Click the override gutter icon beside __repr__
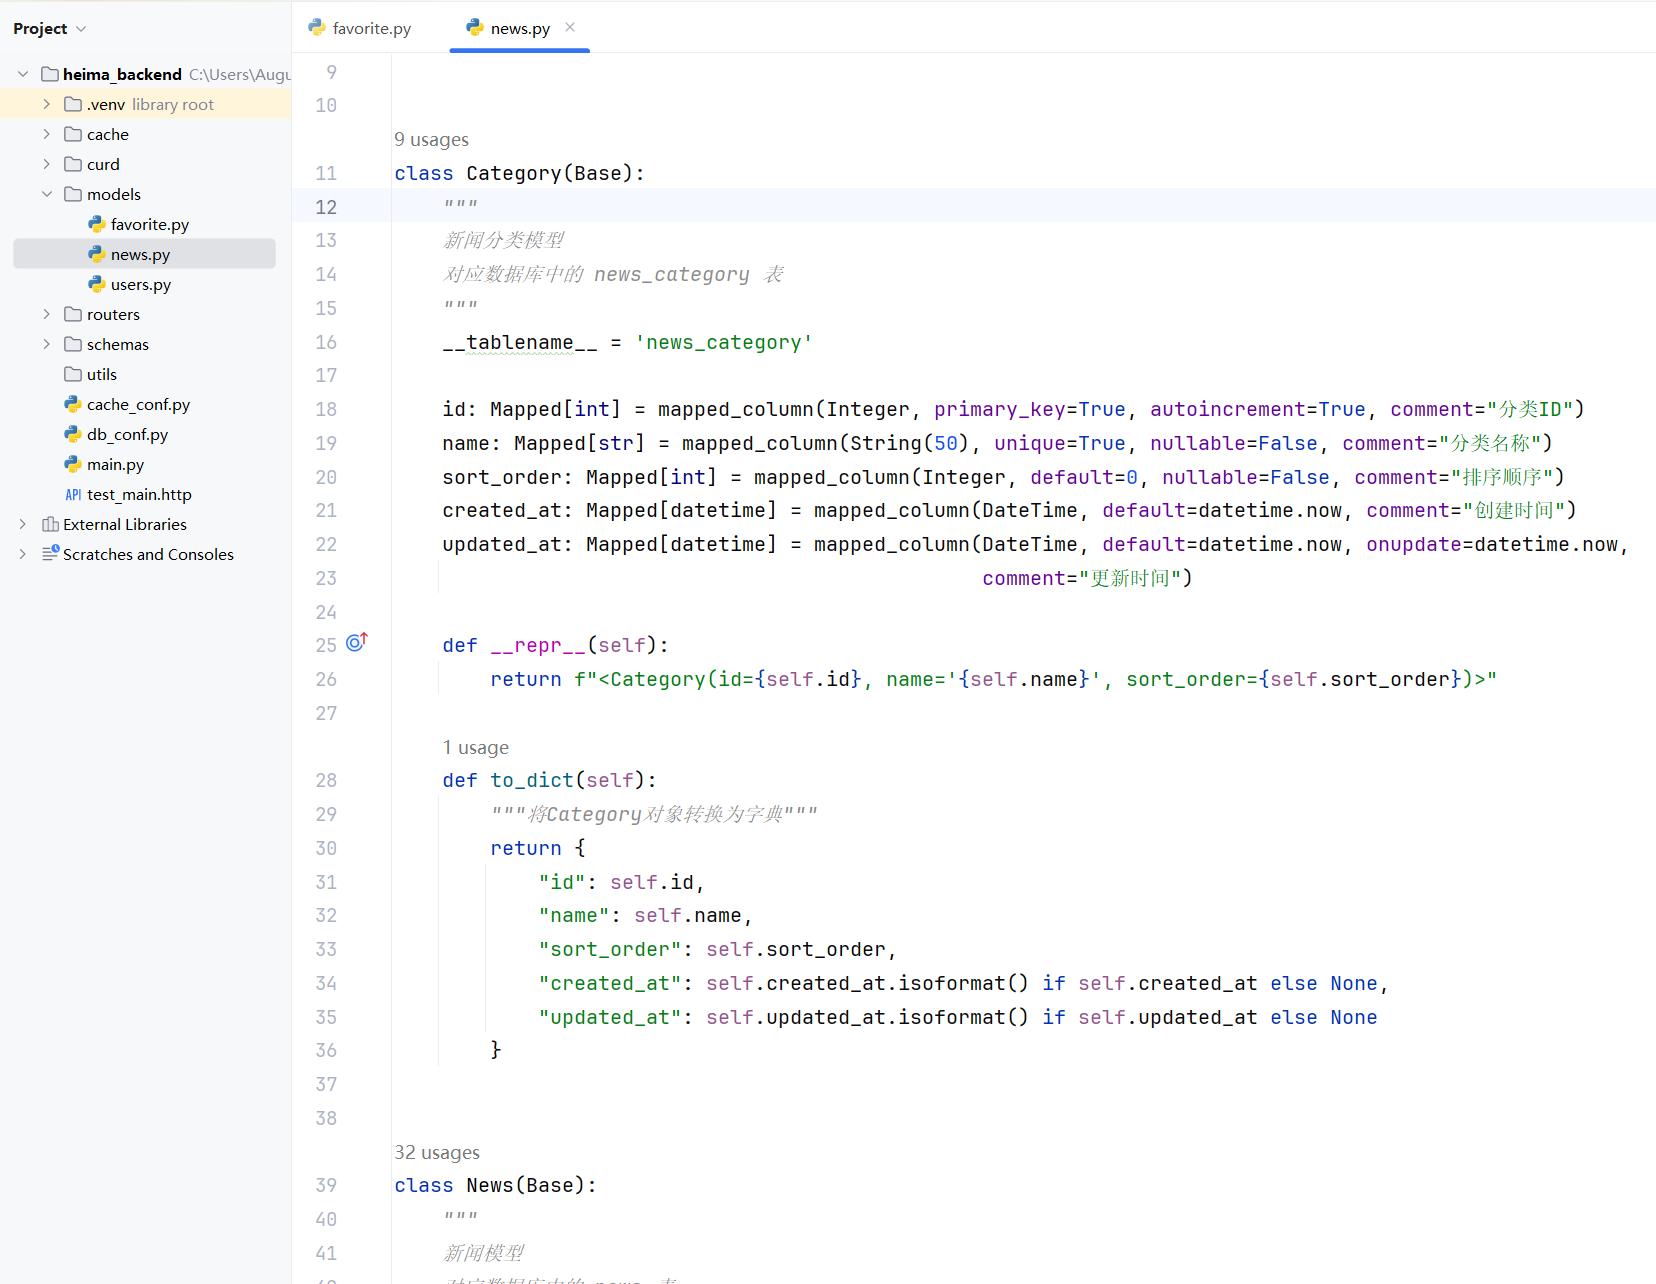Viewport: 1656px width, 1284px height. (x=357, y=643)
